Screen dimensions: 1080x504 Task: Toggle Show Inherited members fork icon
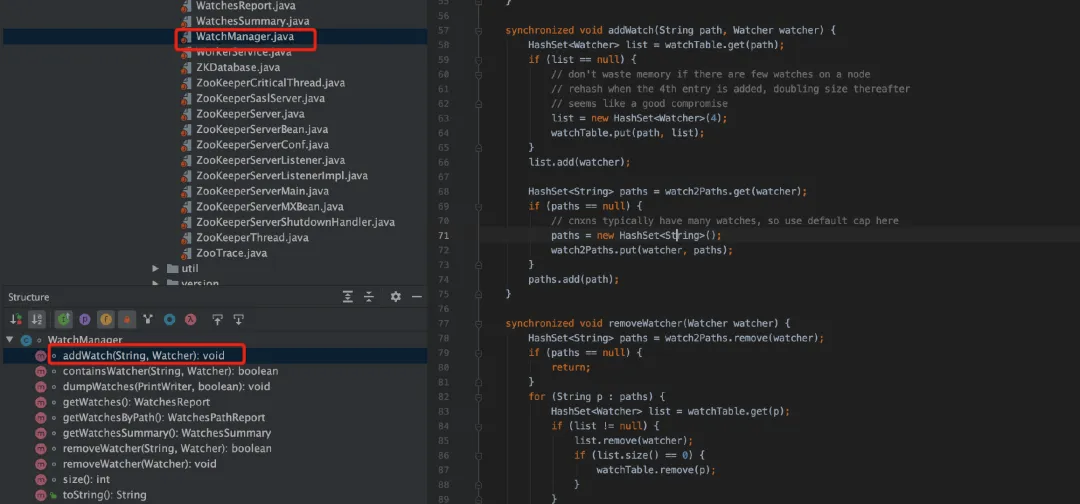(x=148, y=319)
